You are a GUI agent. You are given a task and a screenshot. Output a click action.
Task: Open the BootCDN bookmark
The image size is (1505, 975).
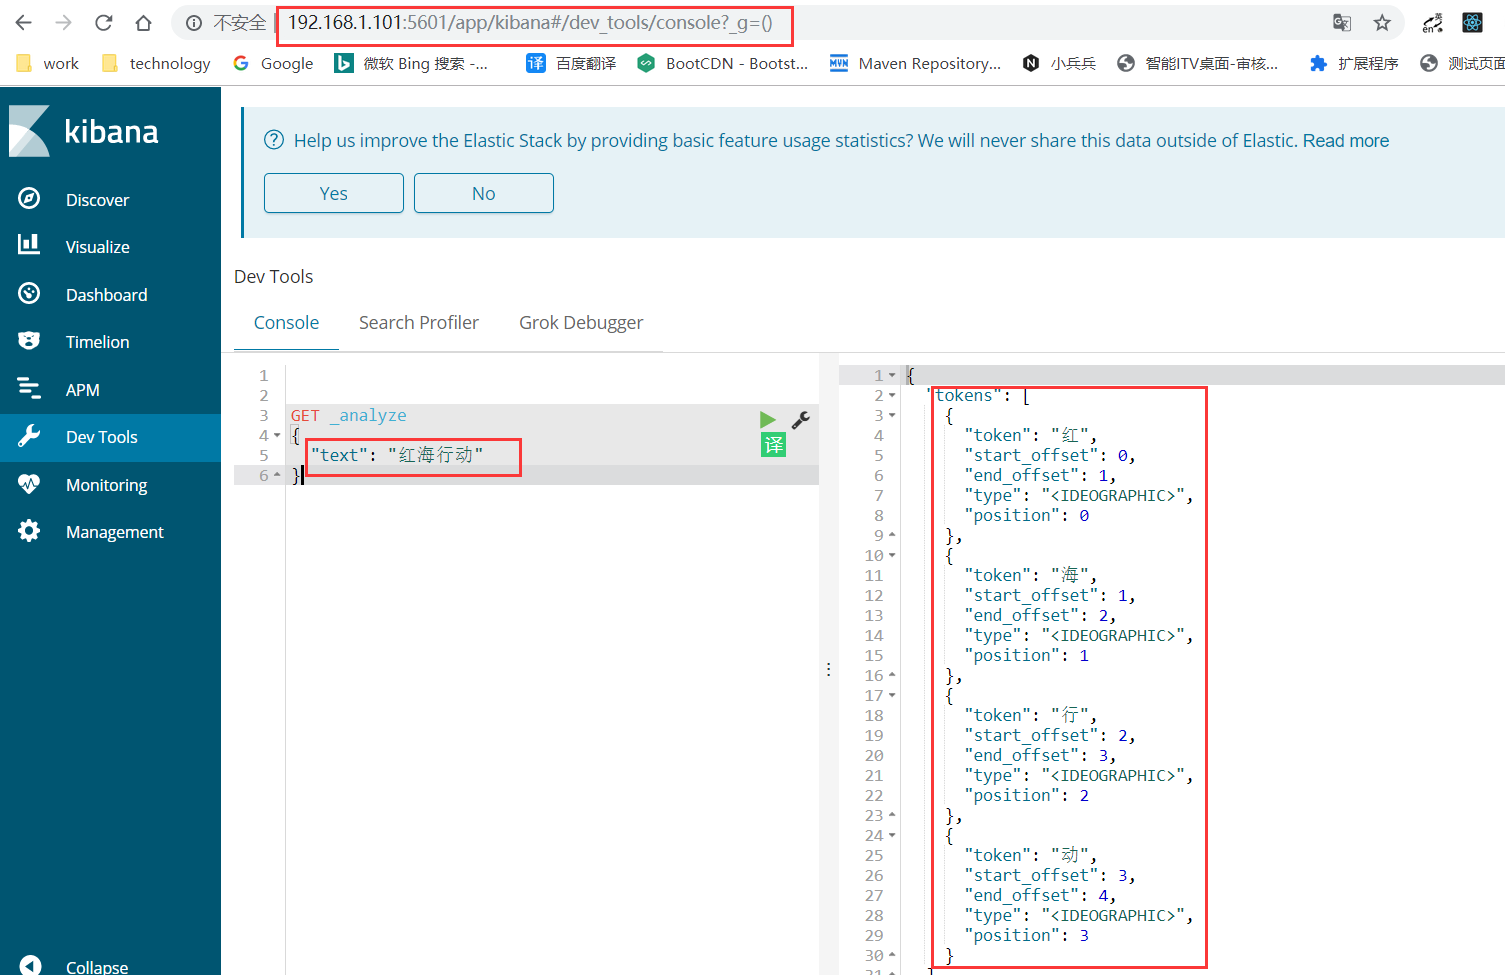click(722, 63)
